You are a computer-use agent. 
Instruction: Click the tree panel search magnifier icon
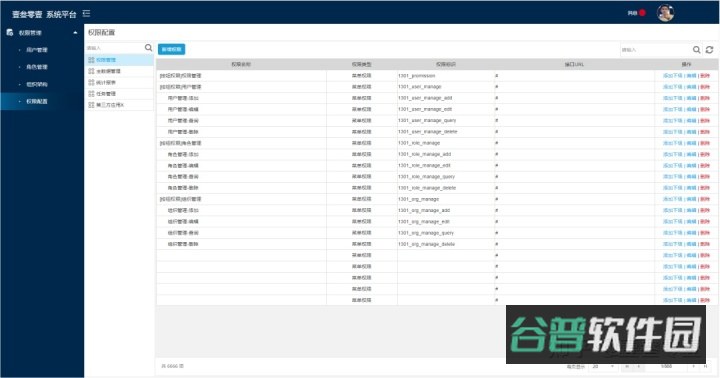(x=148, y=48)
